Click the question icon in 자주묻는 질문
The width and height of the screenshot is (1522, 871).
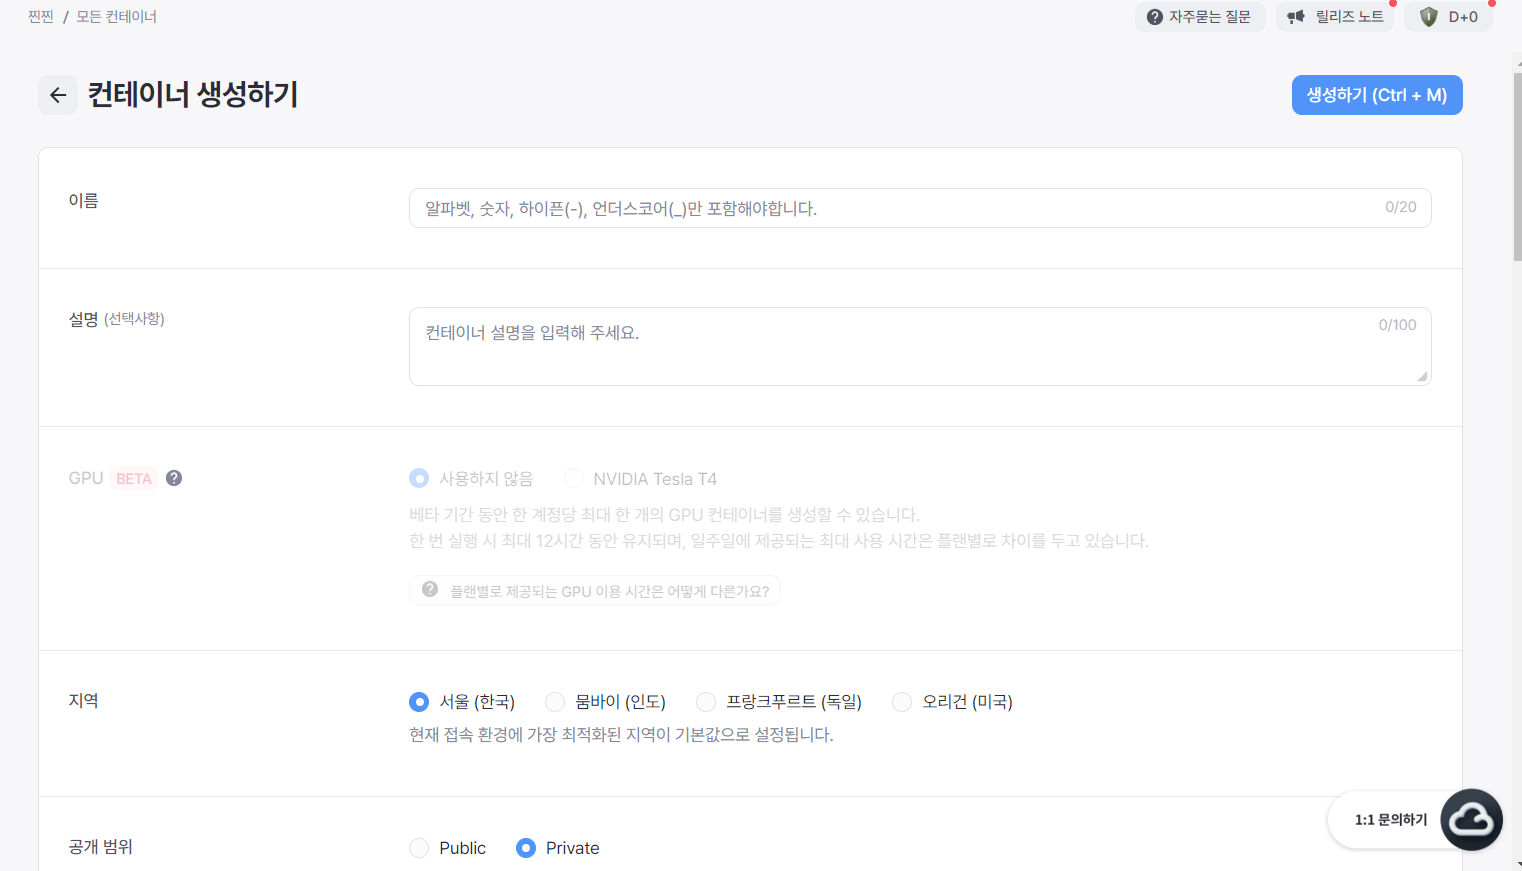tap(1155, 17)
